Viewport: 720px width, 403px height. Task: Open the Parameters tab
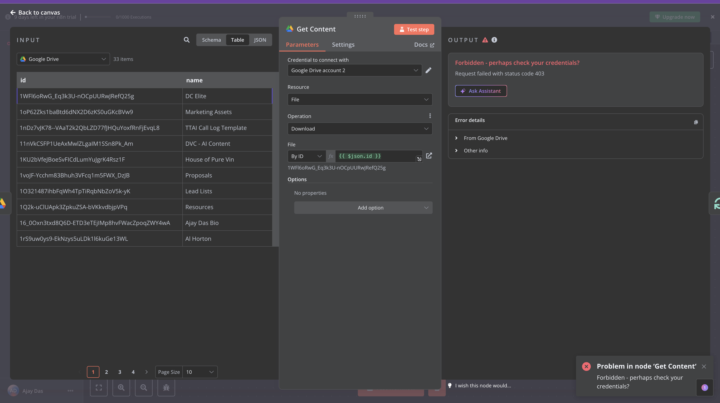pos(302,45)
